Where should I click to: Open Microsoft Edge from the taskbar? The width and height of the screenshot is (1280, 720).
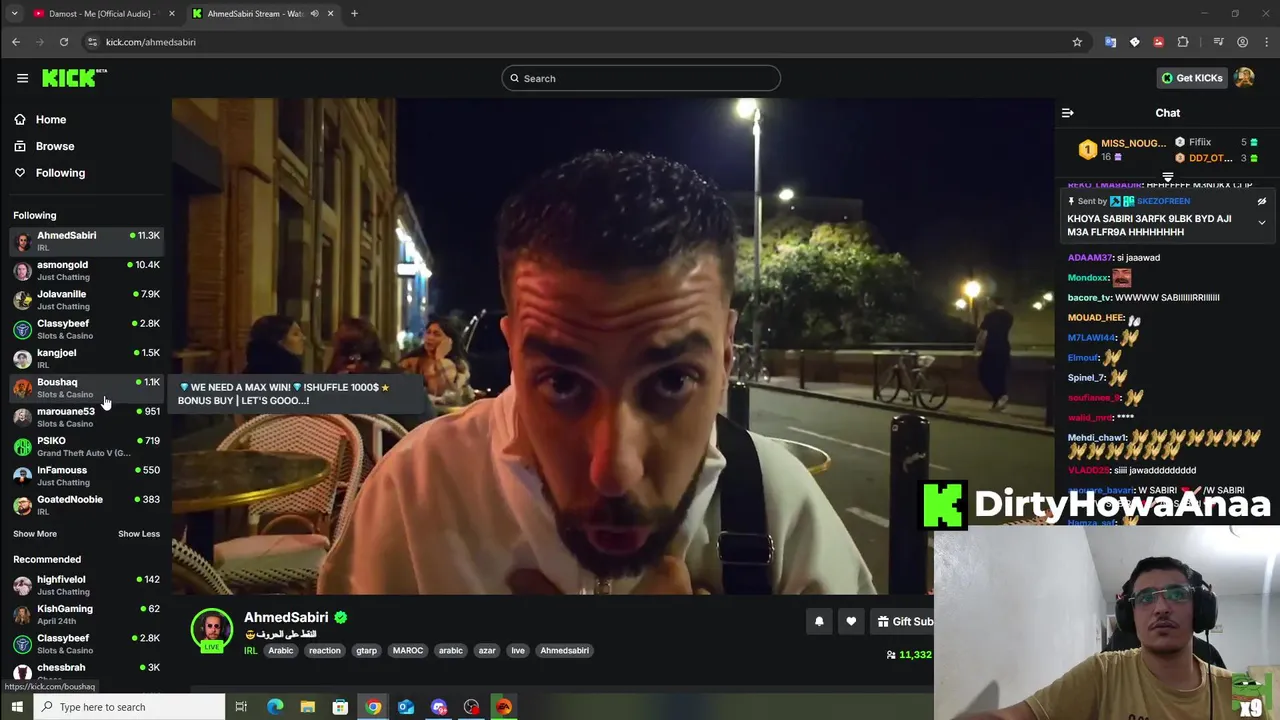pyautogui.click(x=275, y=707)
